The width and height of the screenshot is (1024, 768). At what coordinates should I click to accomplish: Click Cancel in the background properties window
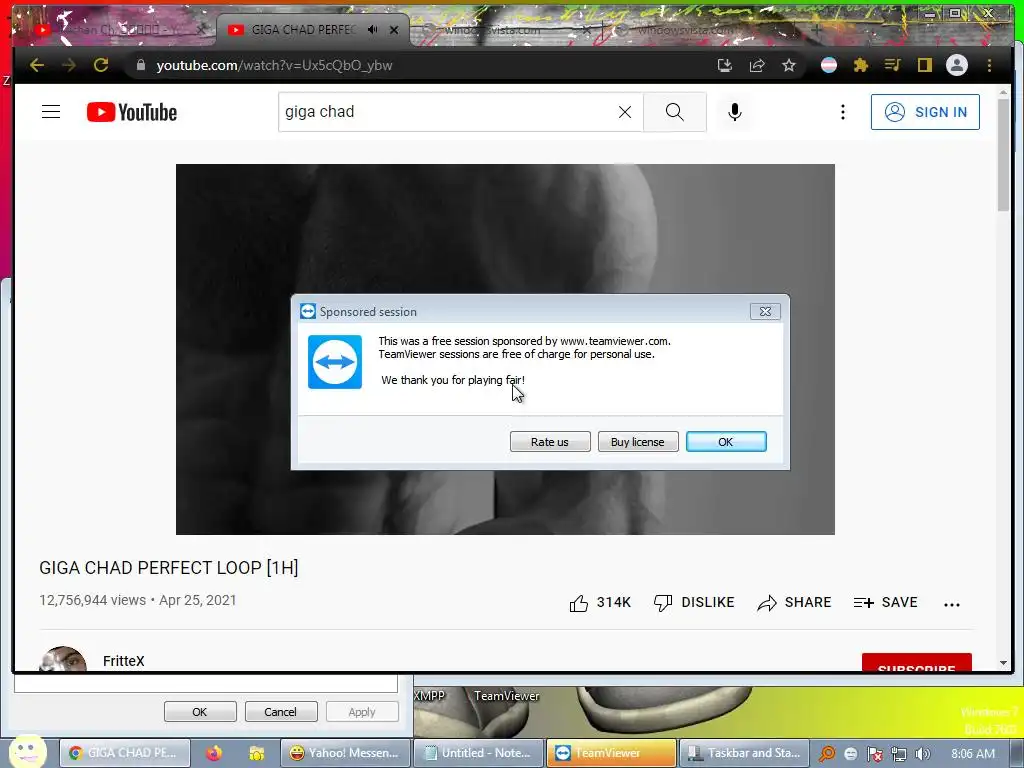(281, 712)
